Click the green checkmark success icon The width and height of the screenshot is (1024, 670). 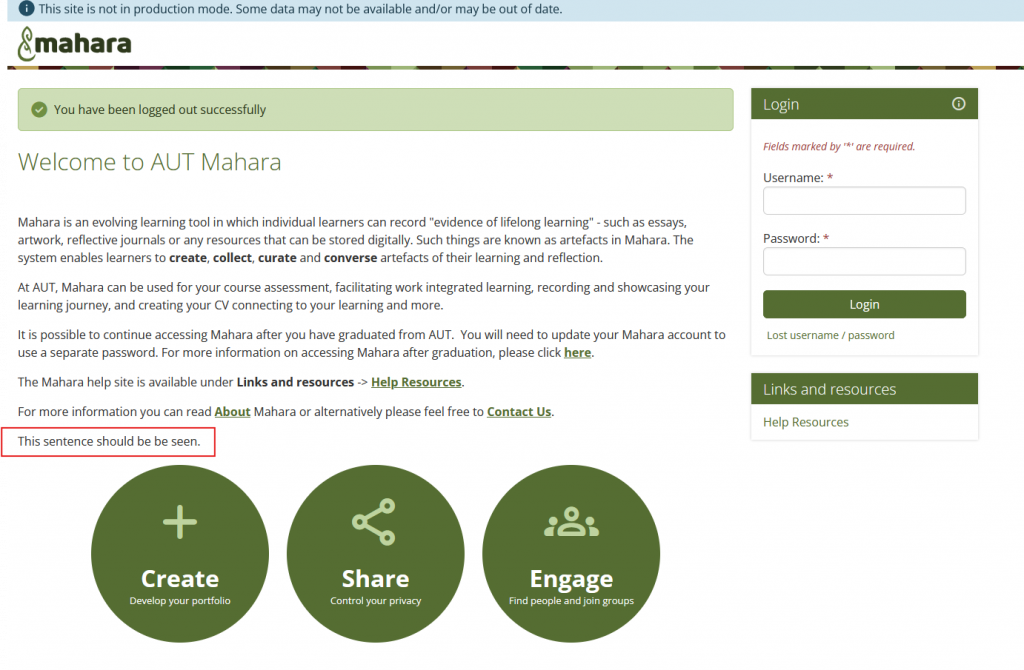[x=39, y=110]
